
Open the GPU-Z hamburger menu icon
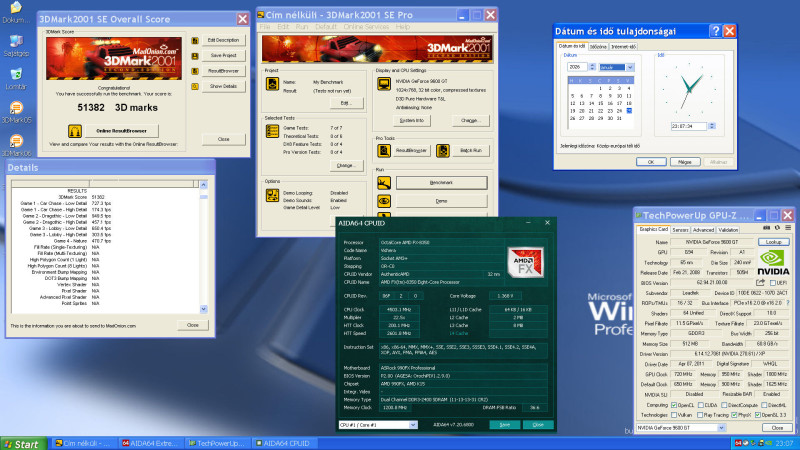788,228
